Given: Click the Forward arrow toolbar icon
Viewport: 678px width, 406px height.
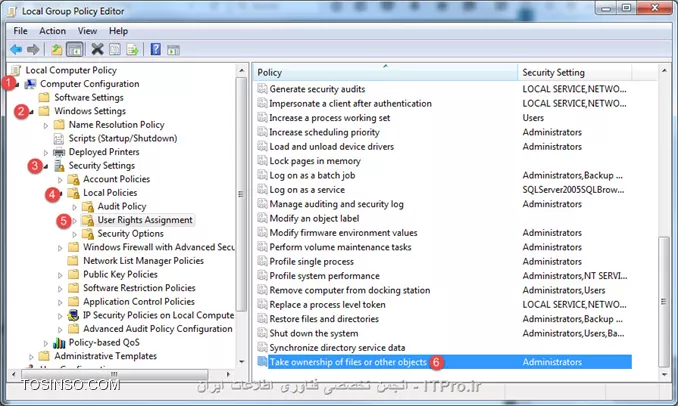Looking at the screenshot, I should 33,50.
